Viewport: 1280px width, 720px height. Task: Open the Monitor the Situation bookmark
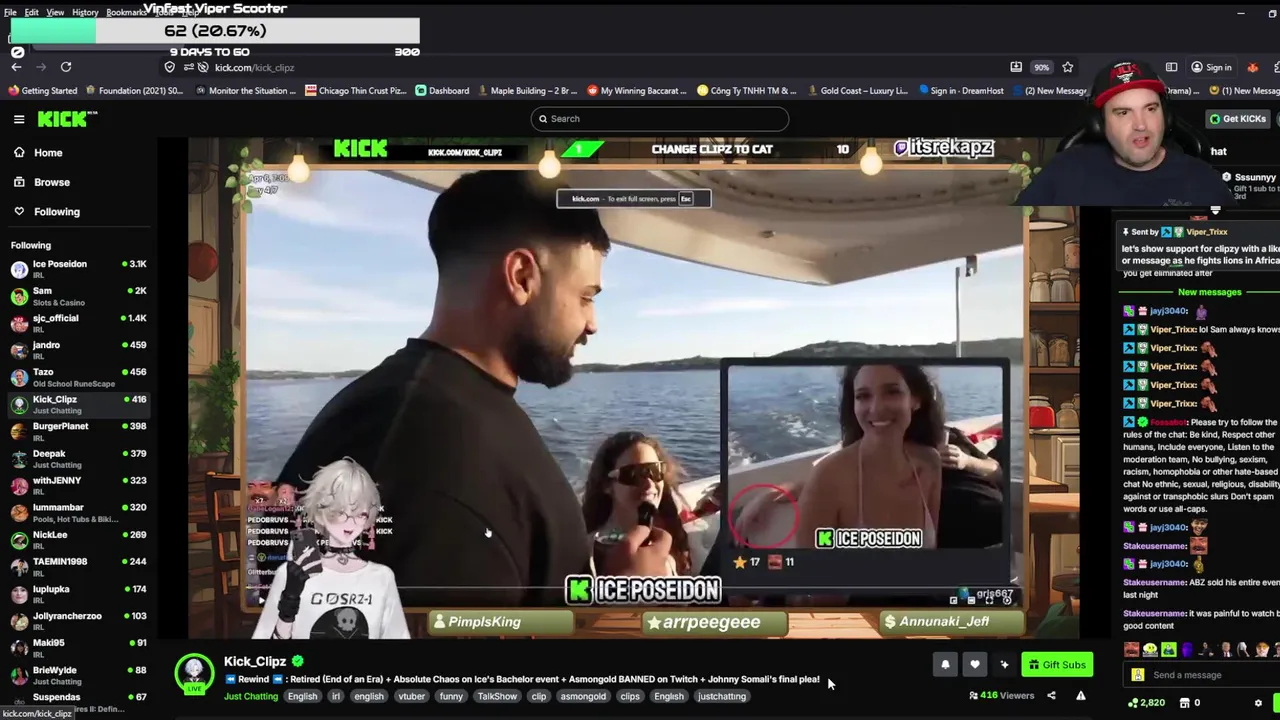pyautogui.click(x=246, y=91)
